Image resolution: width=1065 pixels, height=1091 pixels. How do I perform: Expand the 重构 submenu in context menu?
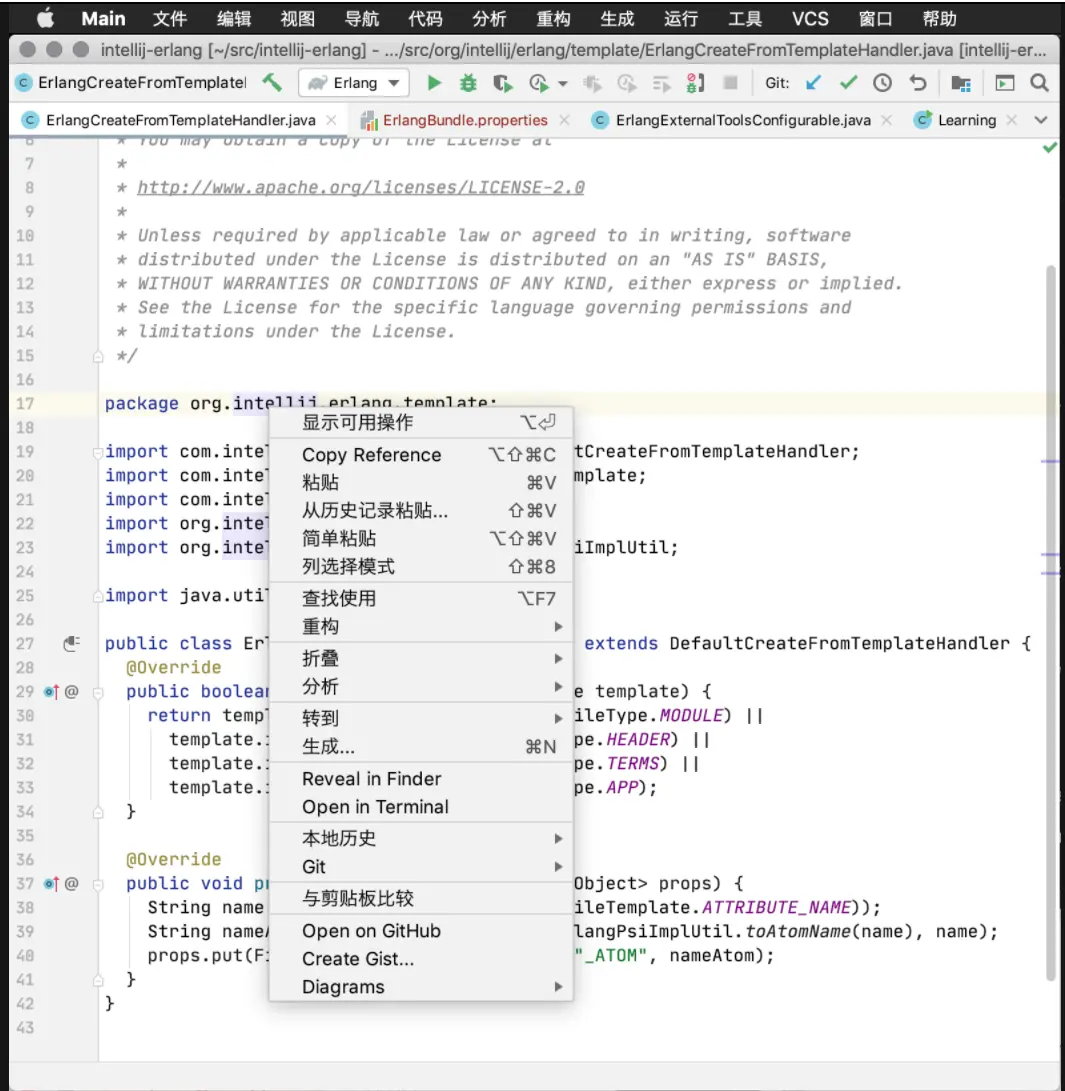[x=421, y=627]
